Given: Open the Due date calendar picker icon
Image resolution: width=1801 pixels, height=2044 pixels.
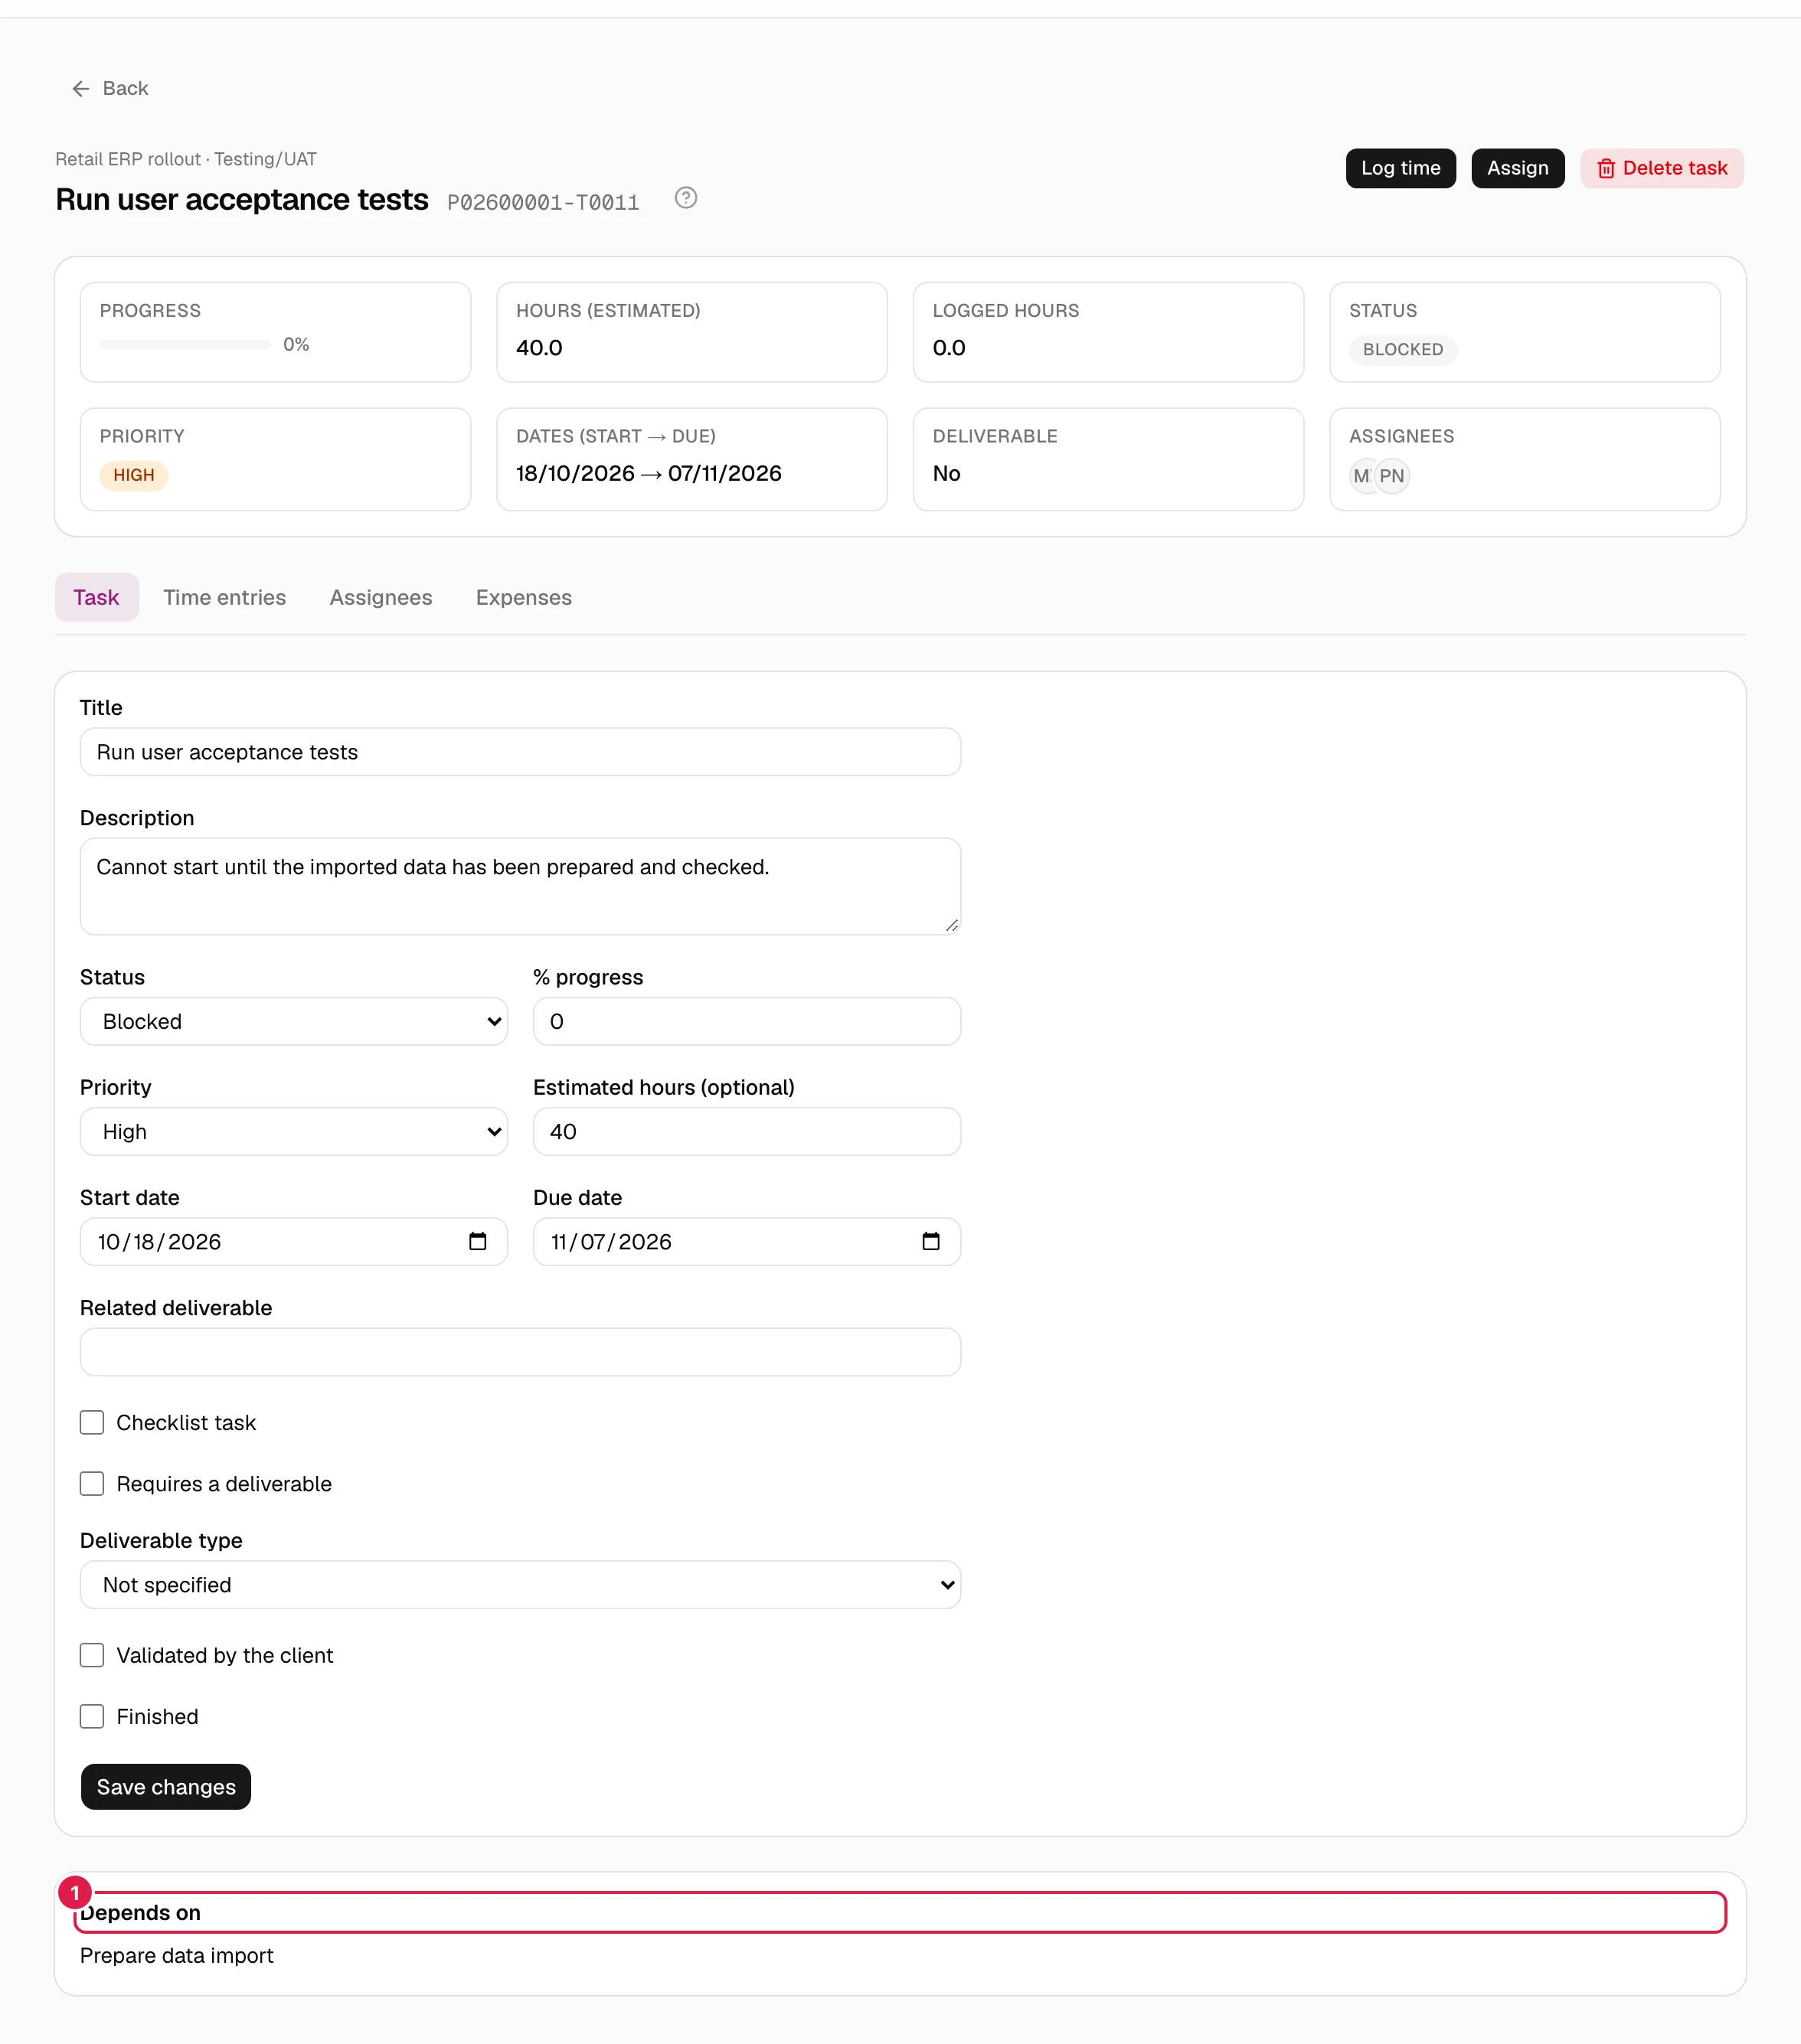Looking at the screenshot, I should pos(931,1241).
